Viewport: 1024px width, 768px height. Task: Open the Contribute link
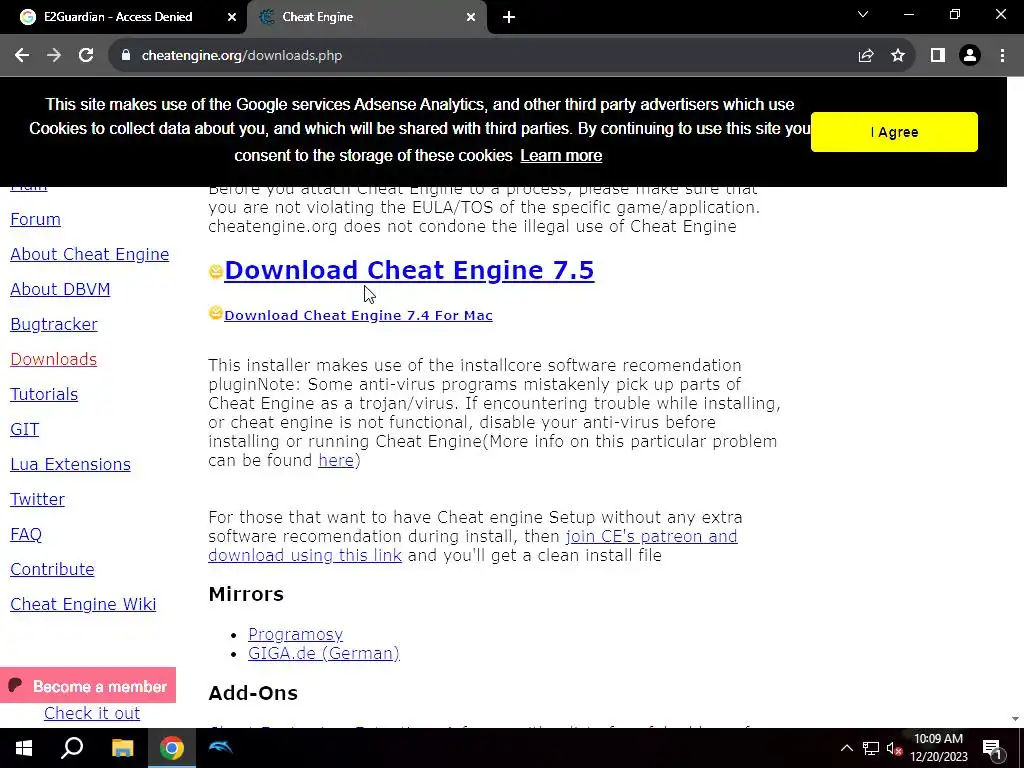click(x=52, y=569)
